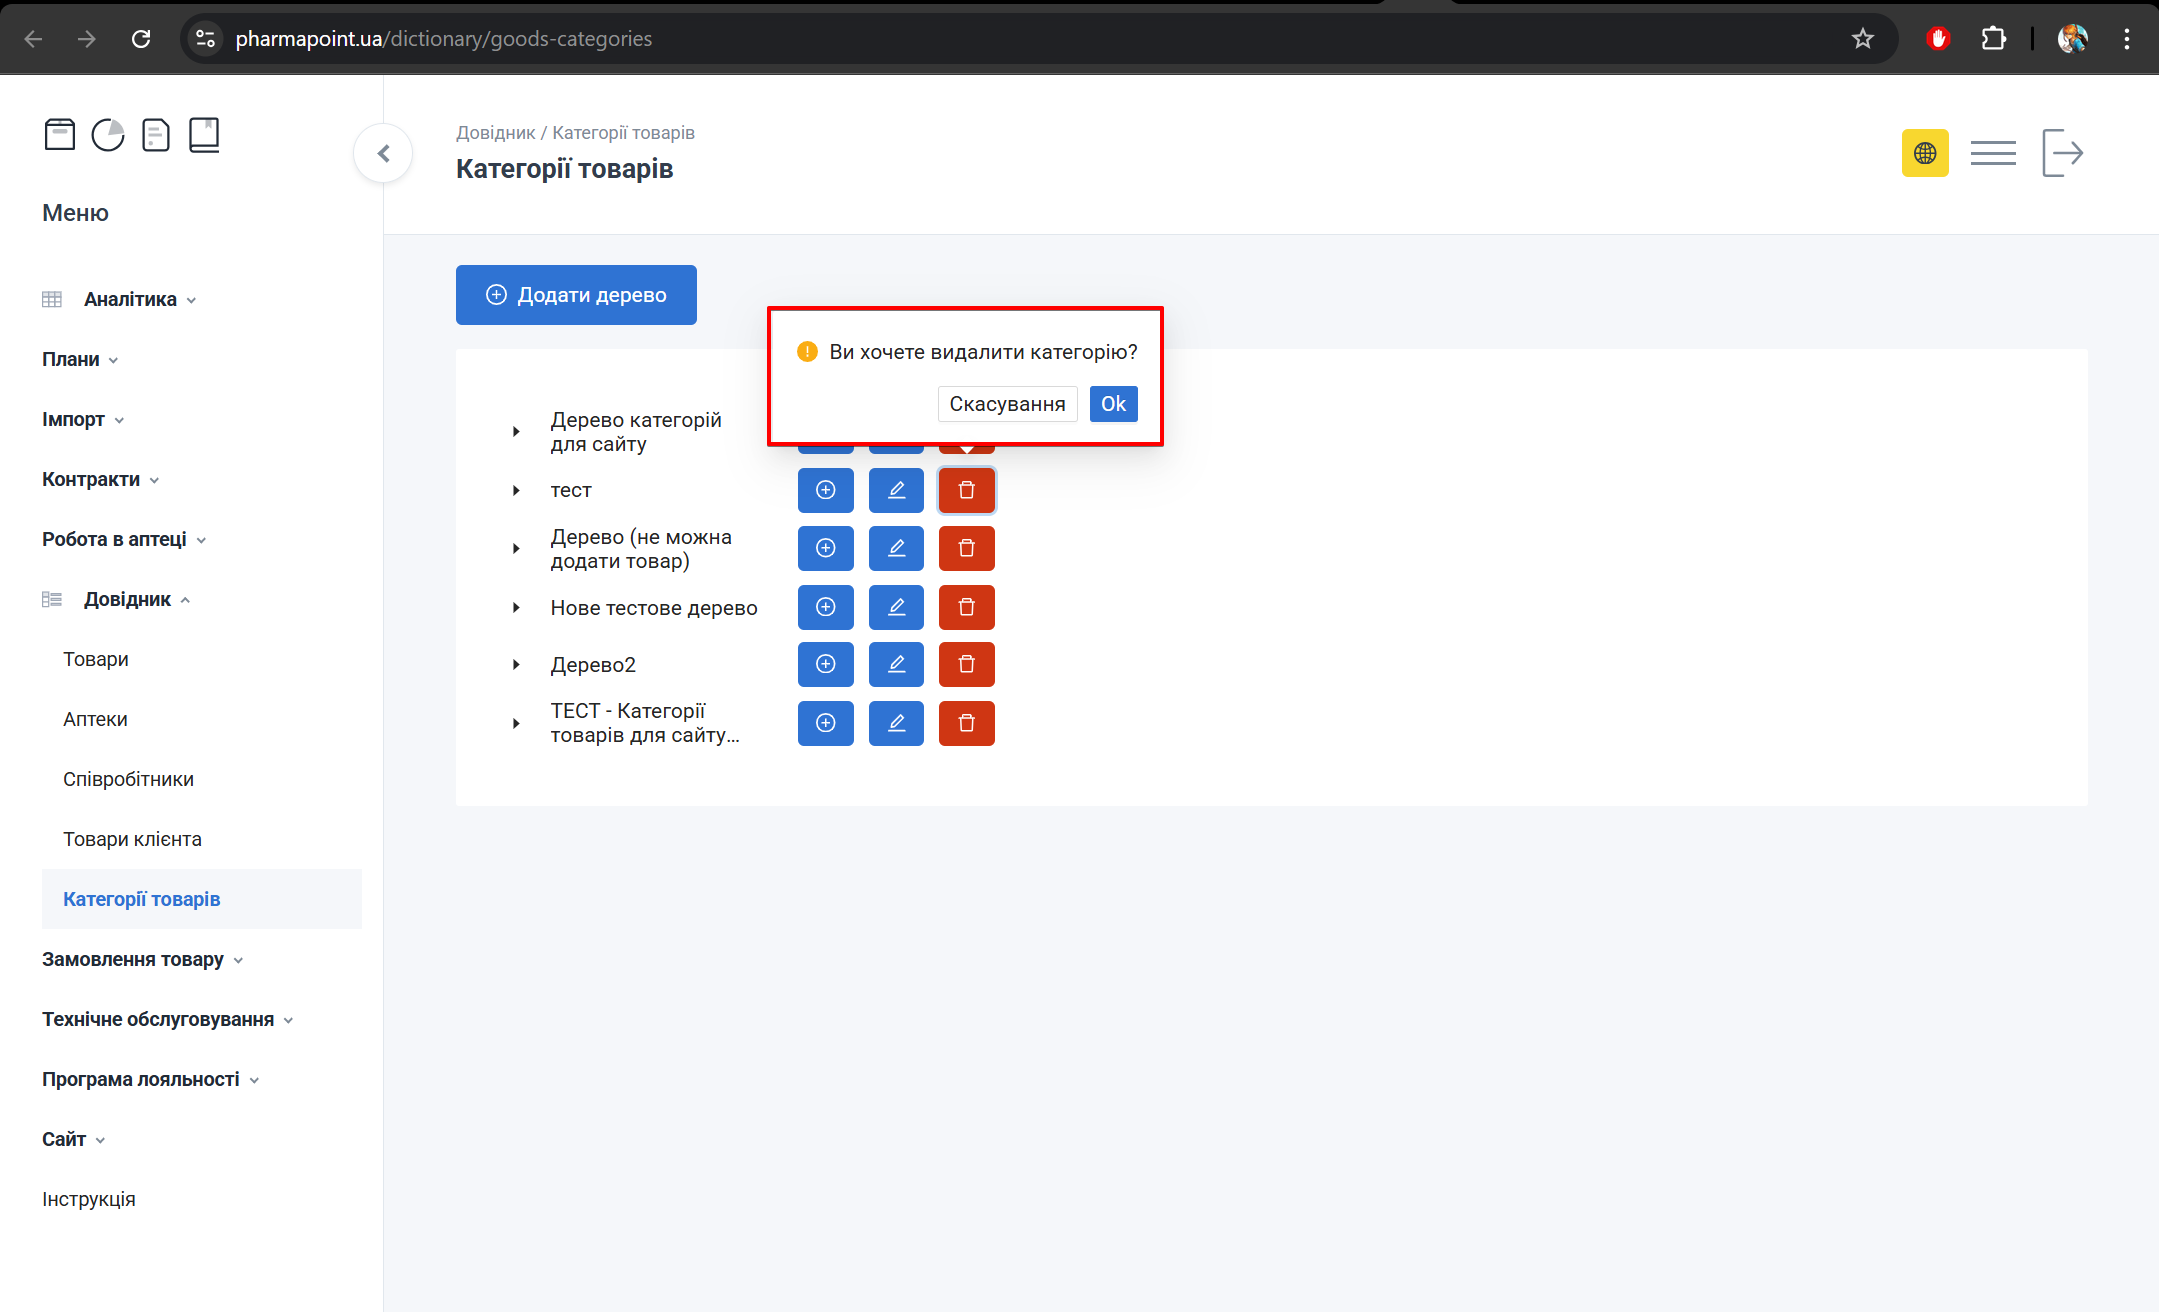Click the book icon in sidebar top

(x=204, y=134)
